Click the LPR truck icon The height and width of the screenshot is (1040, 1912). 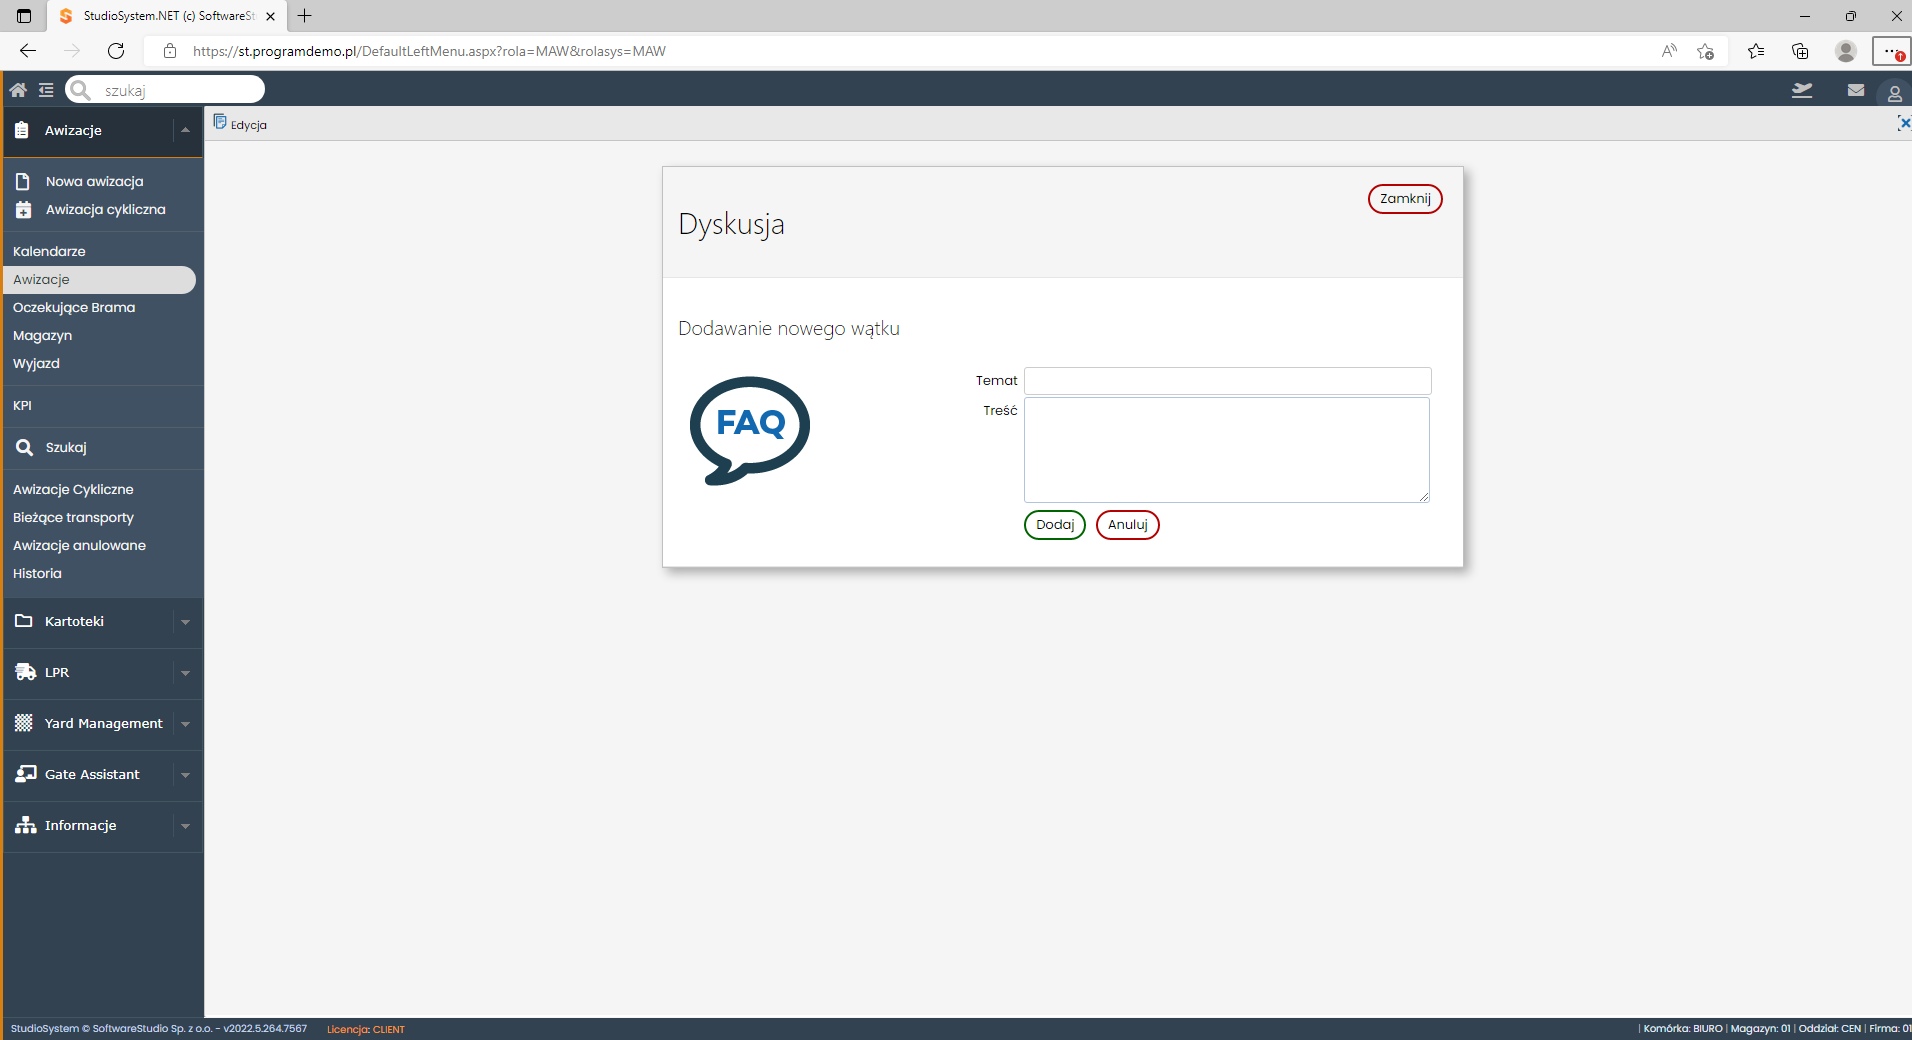tap(25, 672)
